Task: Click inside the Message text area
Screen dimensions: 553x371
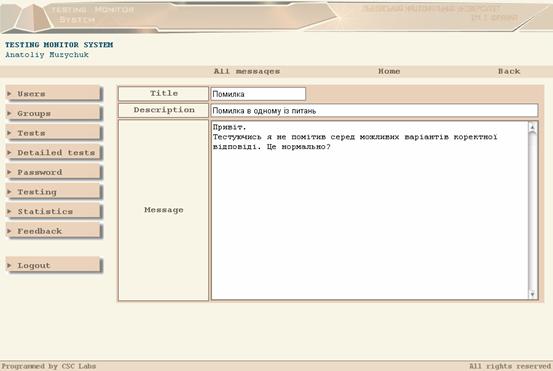Action: pyautogui.click(x=370, y=210)
